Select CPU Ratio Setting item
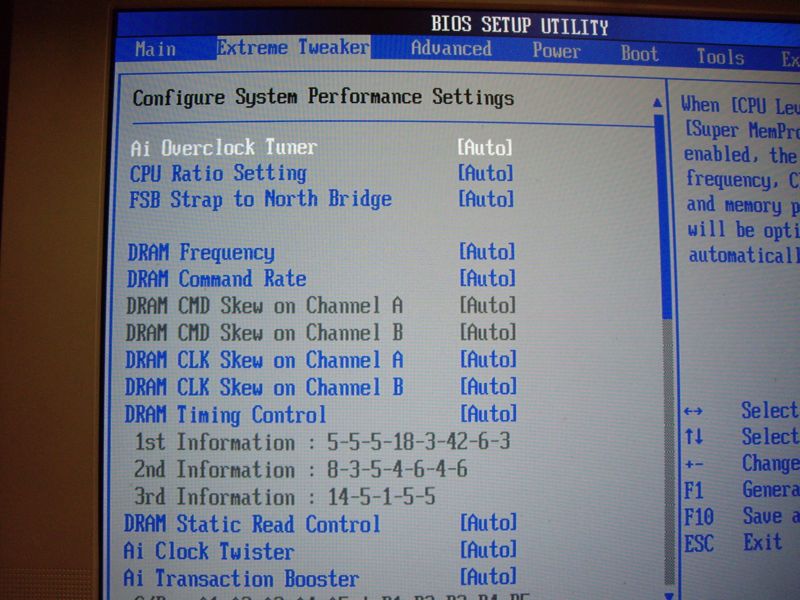800x600 pixels. pos(218,173)
